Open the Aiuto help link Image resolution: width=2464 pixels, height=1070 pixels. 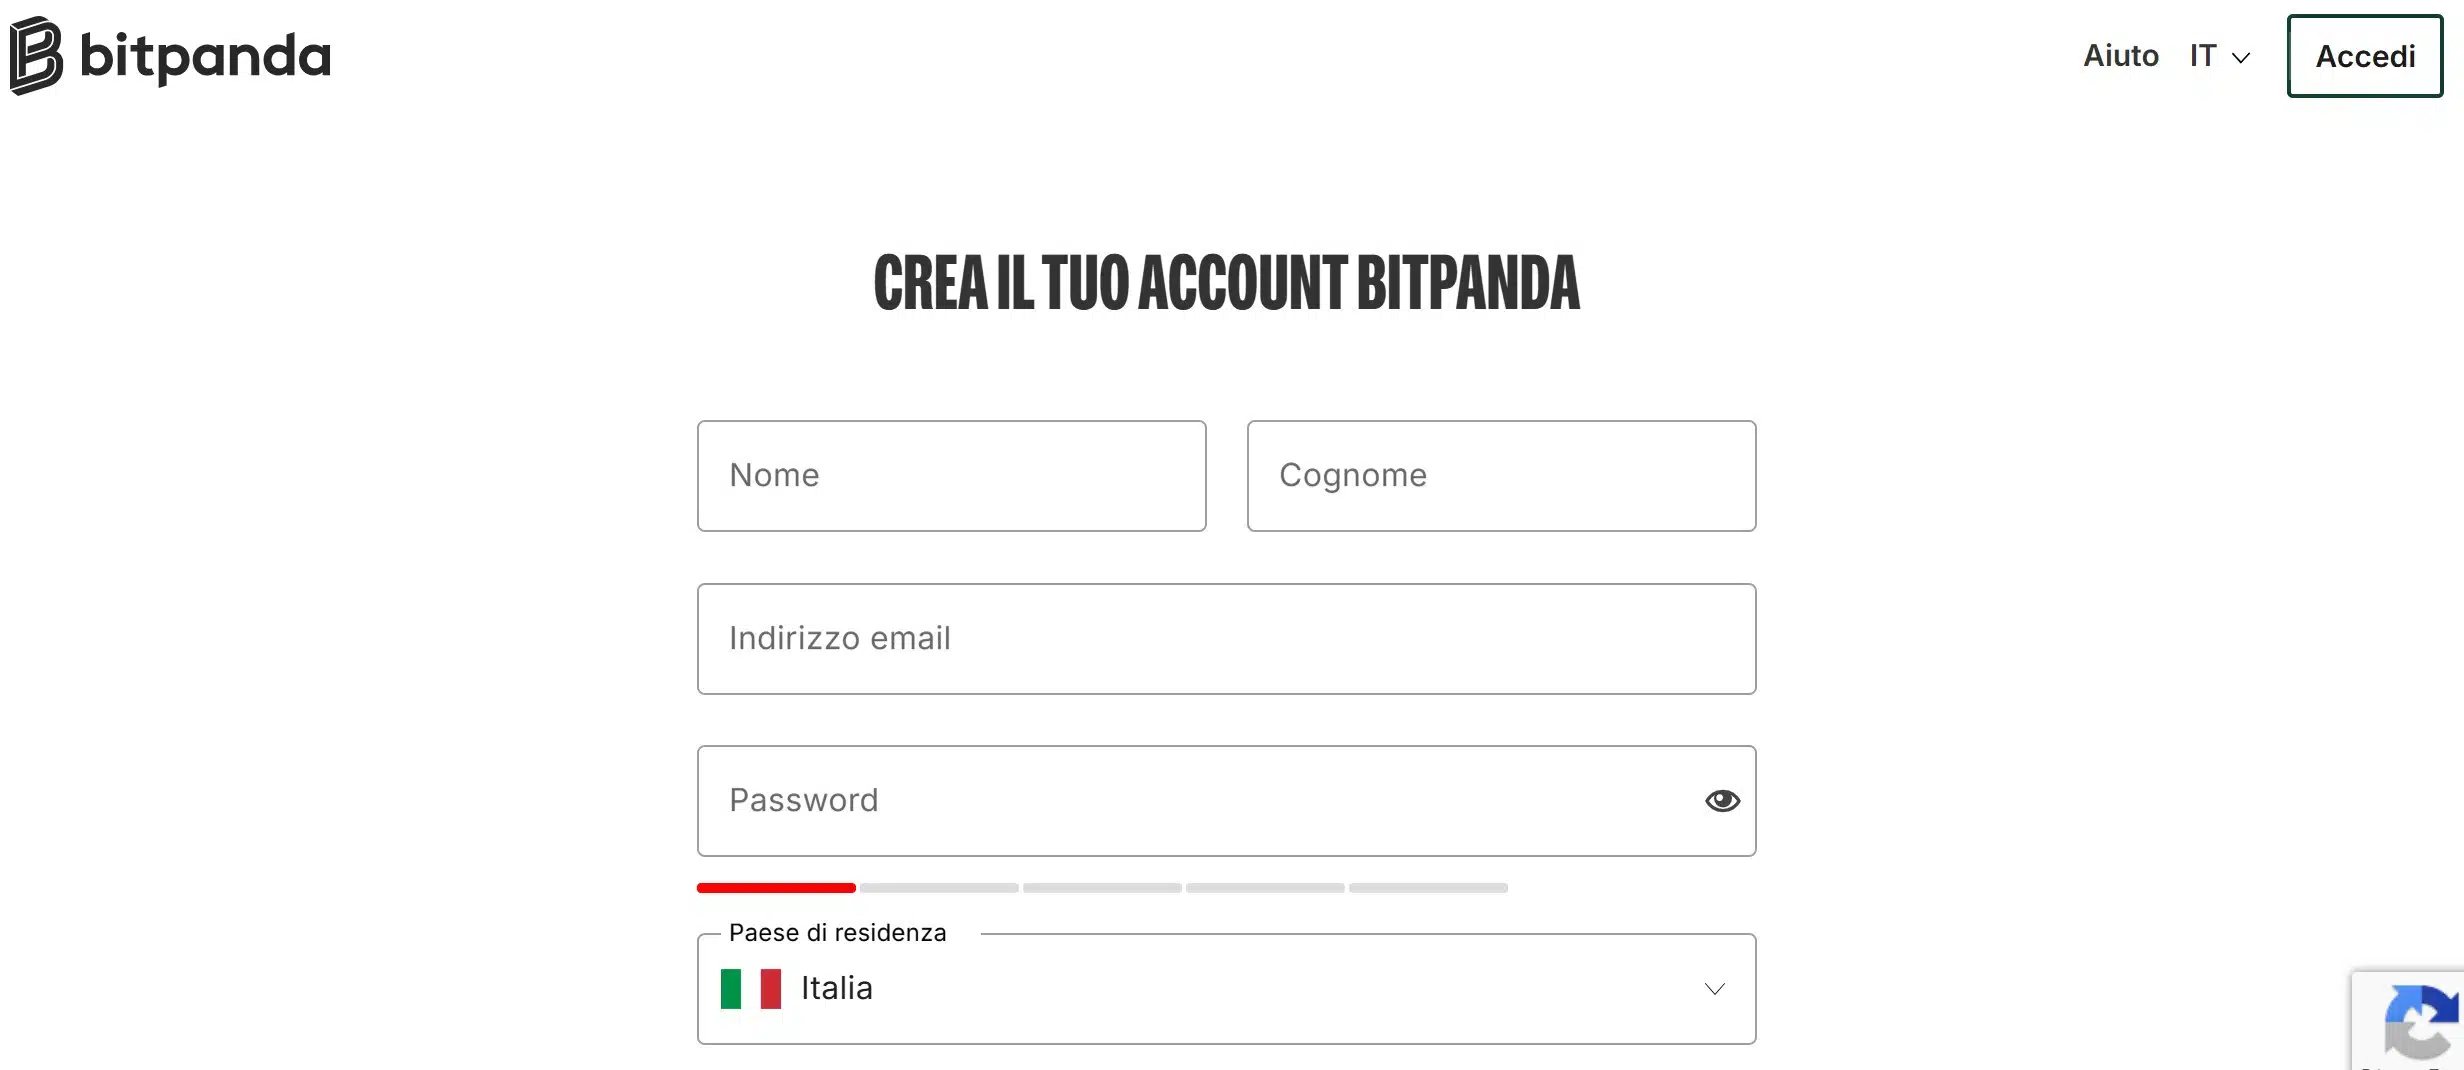click(x=2120, y=56)
